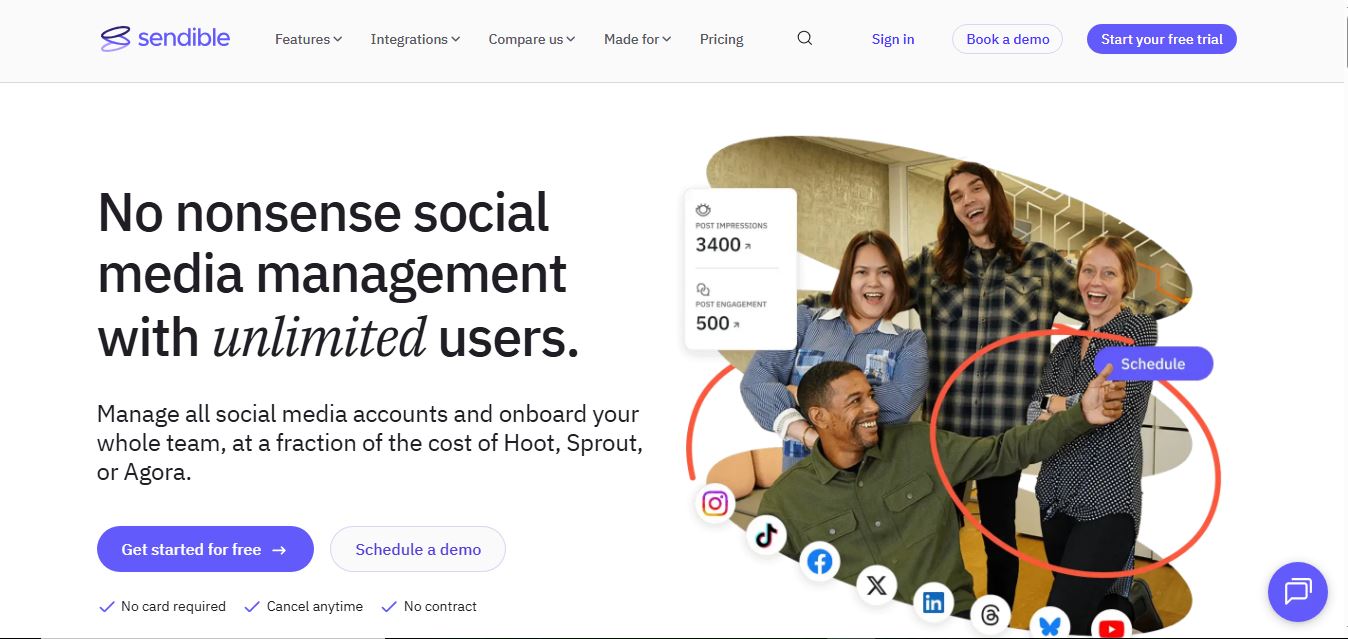Click the Sign in link
Viewport: 1348px width, 639px height.
pyautogui.click(x=893, y=39)
